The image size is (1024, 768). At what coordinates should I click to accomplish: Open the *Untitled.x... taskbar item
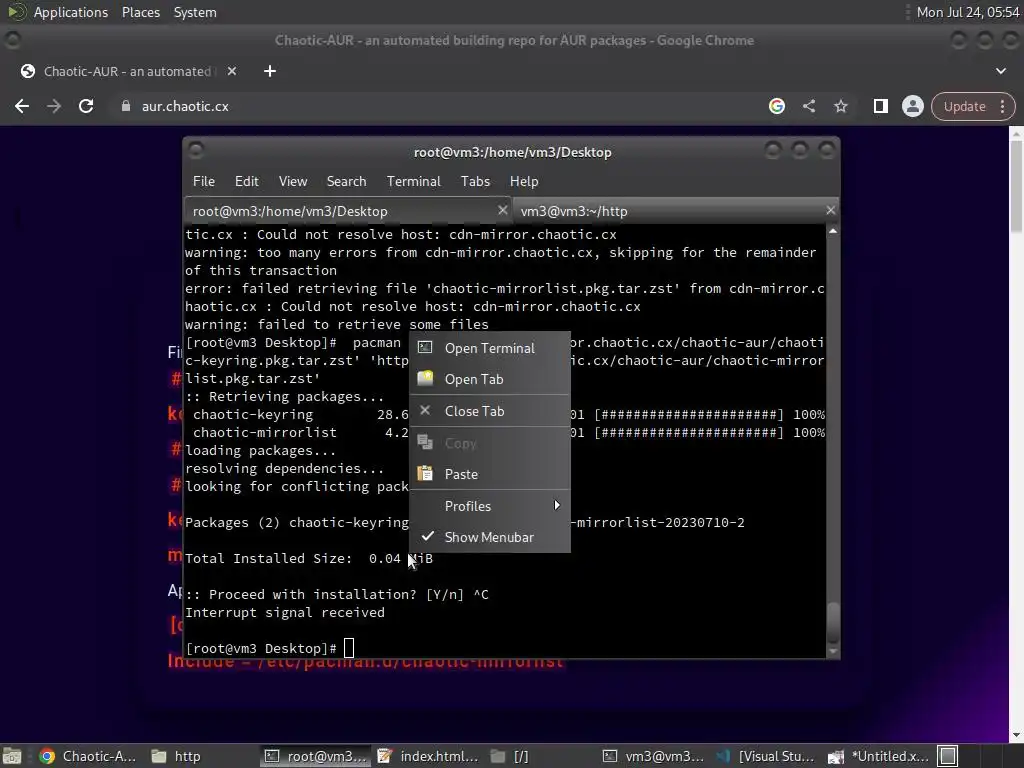click(x=878, y=756)
